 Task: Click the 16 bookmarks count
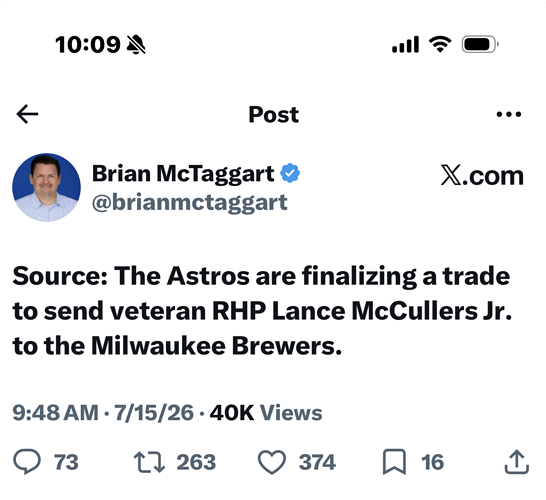tap(432, 462)
